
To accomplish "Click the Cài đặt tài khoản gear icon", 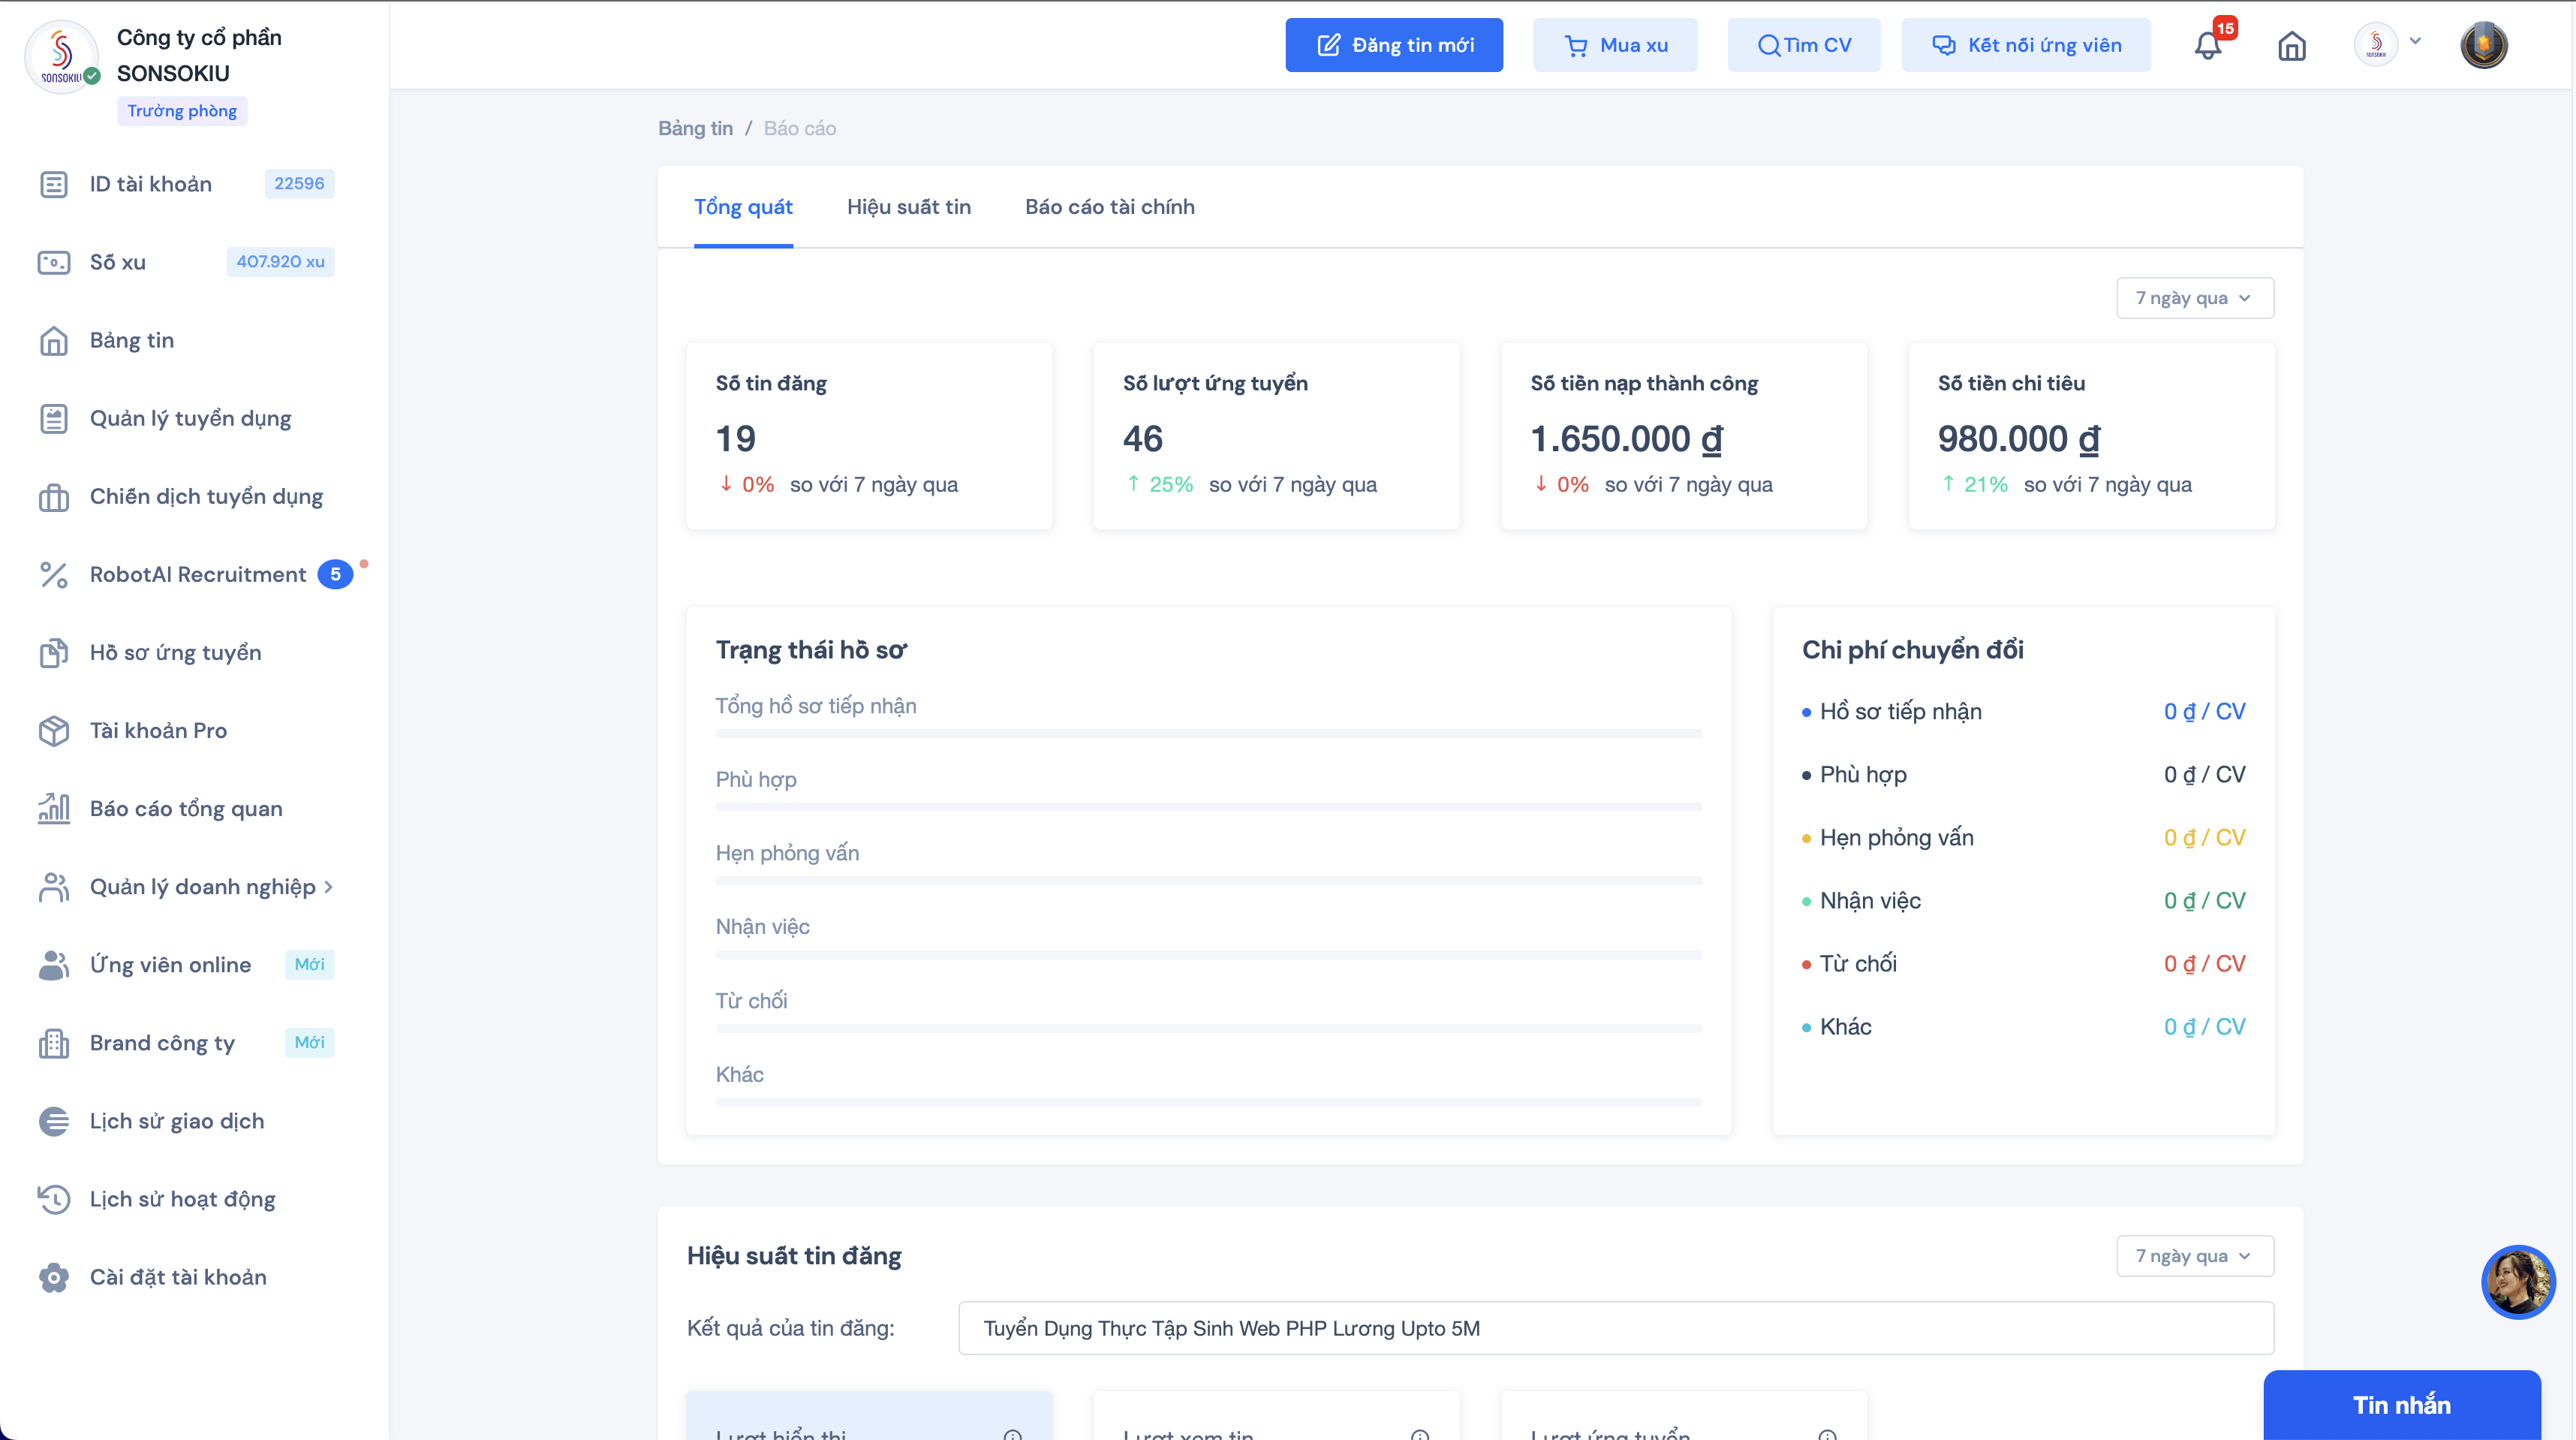I will click(54, 1277).
